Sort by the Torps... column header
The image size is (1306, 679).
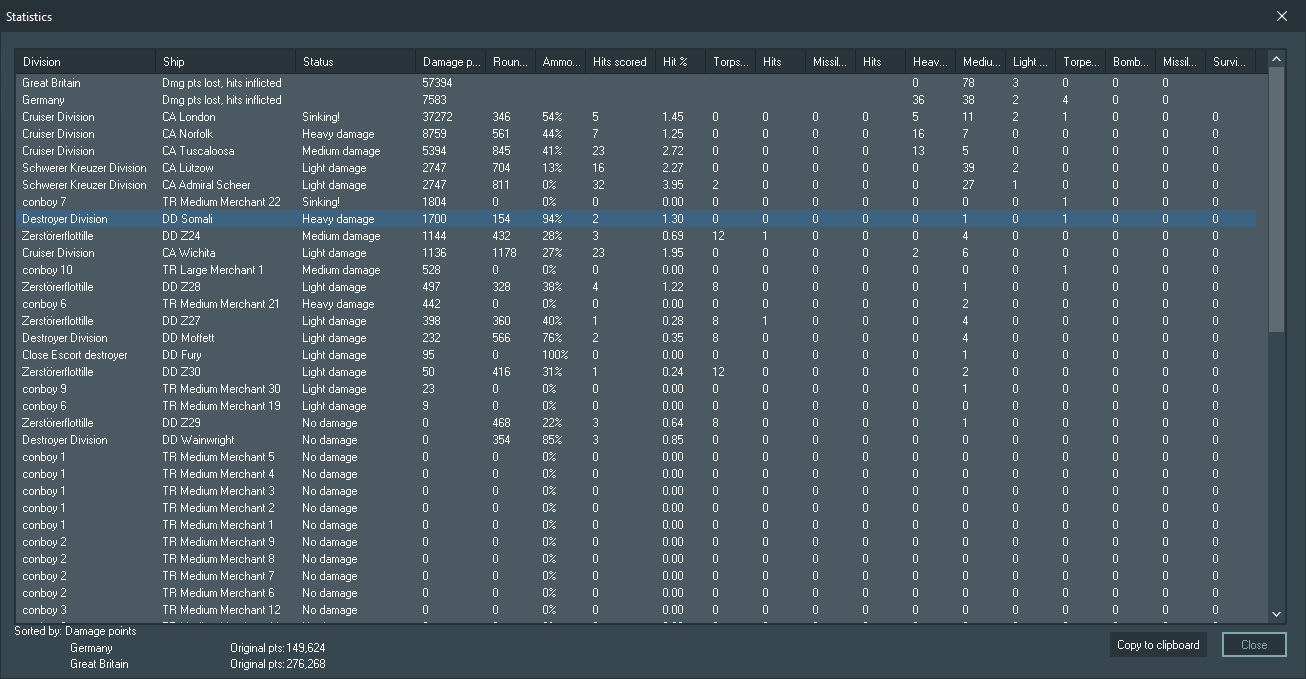[x=731, y=62]
